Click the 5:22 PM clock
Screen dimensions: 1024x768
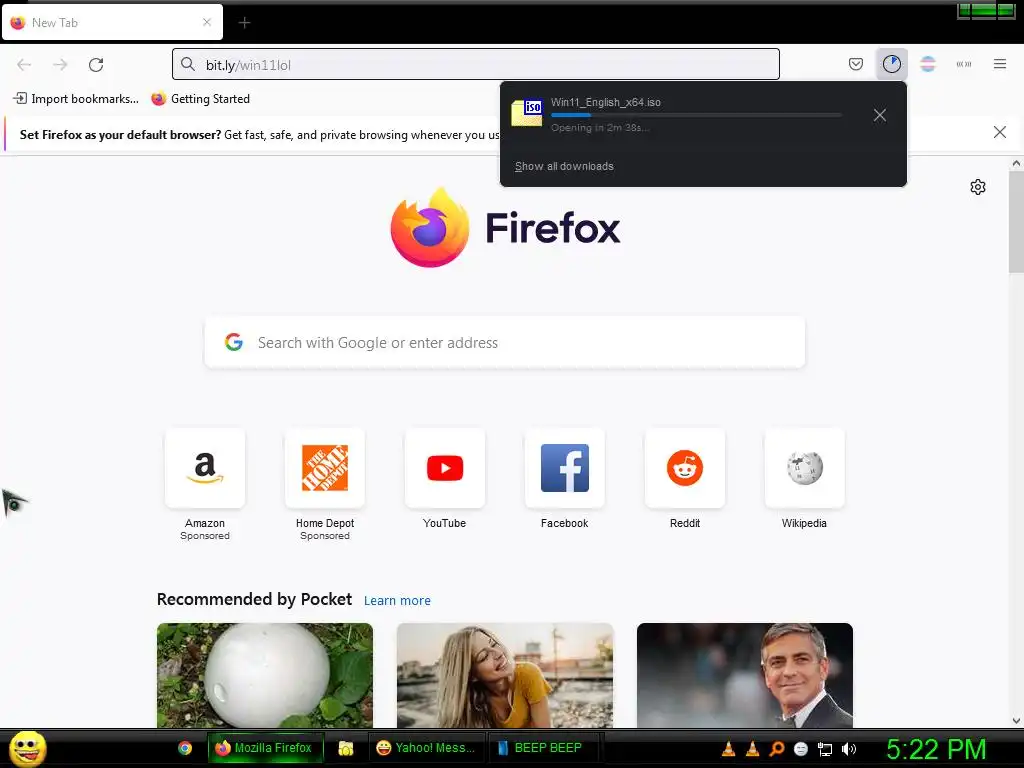pyautogui.click(x=936, y=749)
